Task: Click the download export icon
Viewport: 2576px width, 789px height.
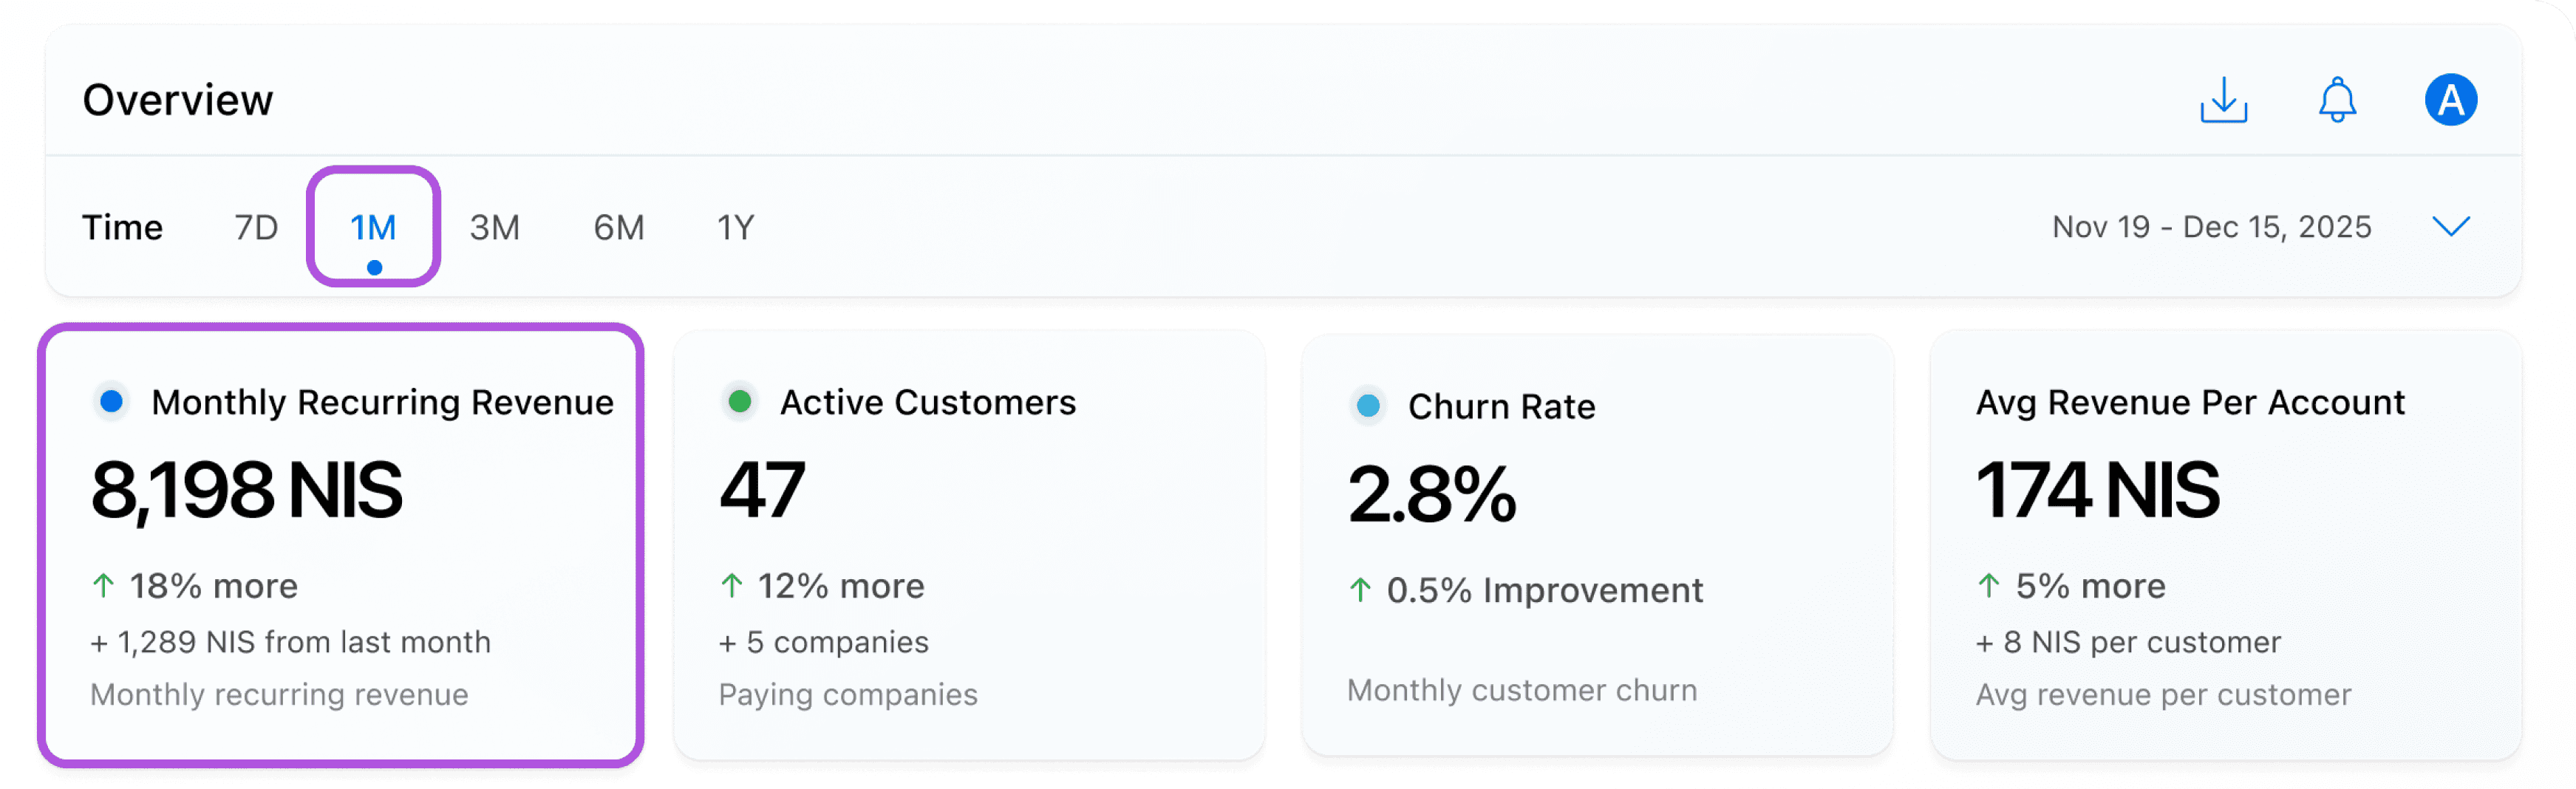Action: 2223,100
